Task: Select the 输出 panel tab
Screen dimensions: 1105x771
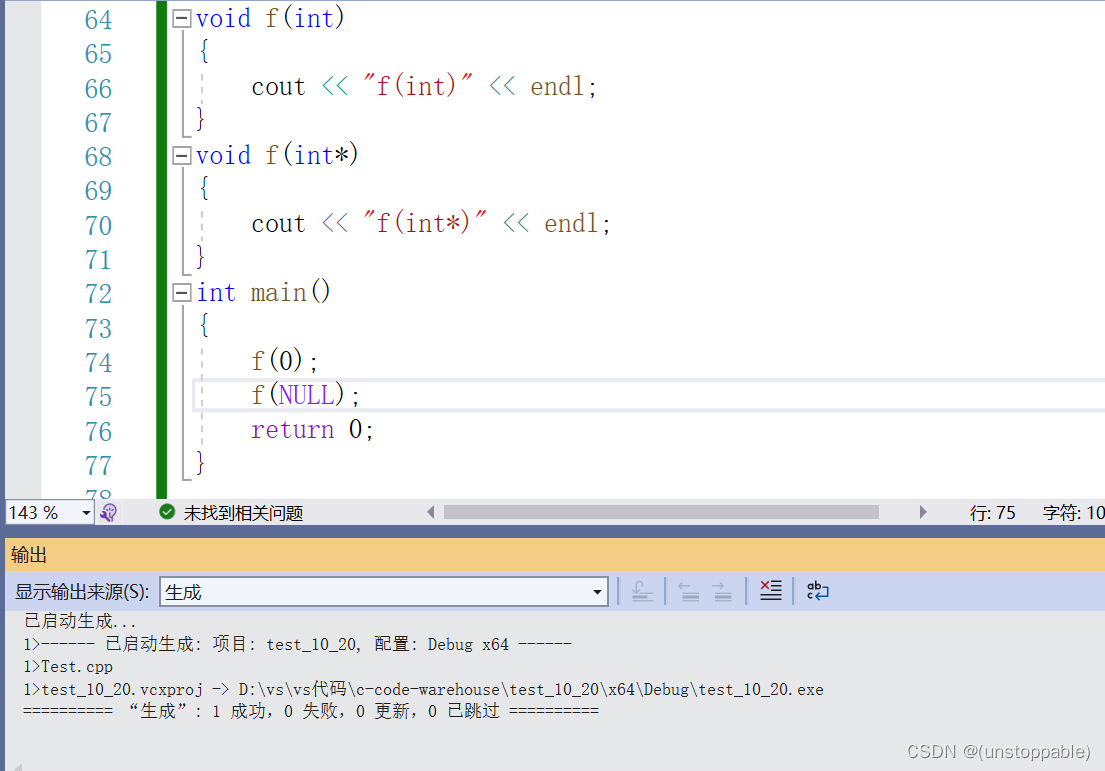Action: 29,554
